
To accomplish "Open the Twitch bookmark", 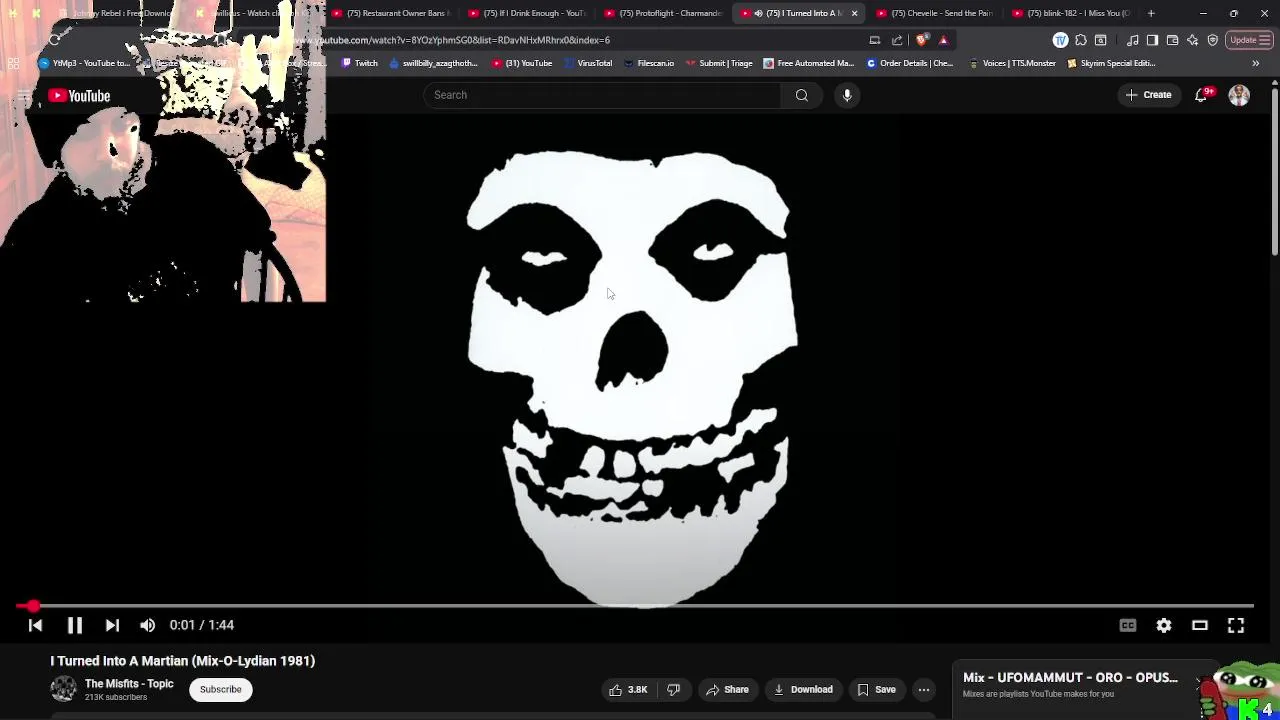I will tap(360, 63).
